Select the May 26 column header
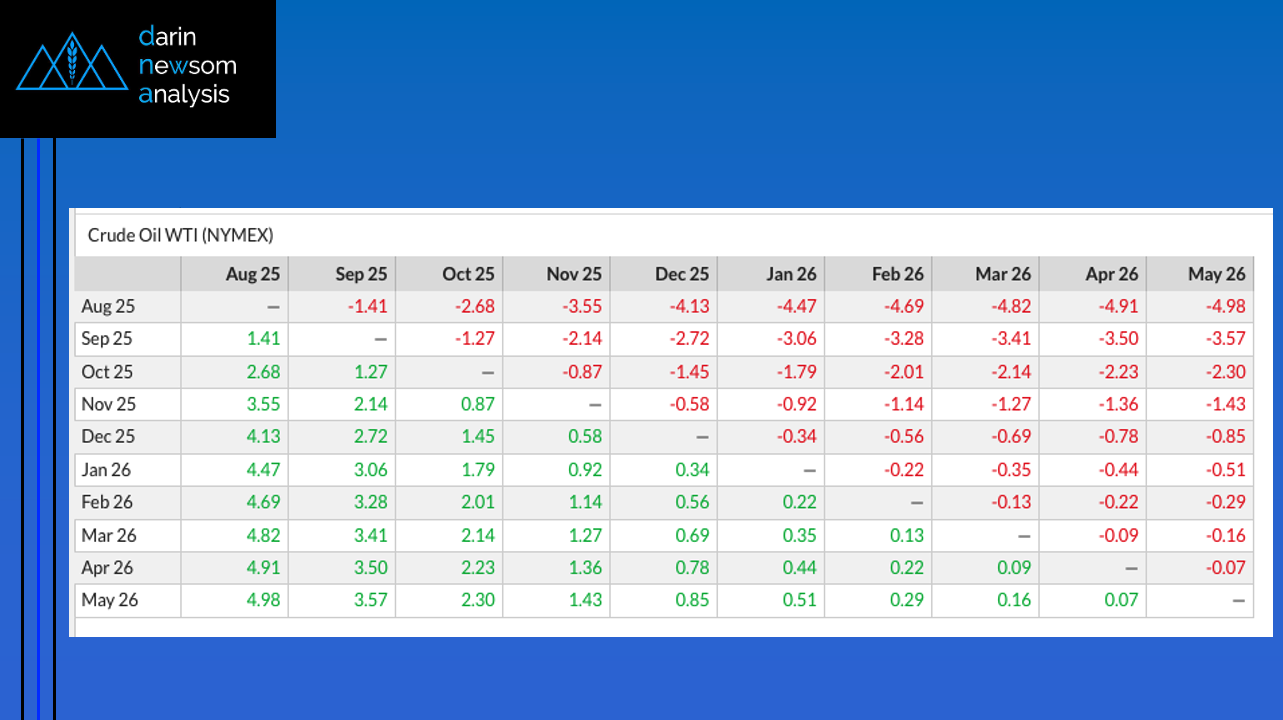Image resolution: width=1283 pixels, height=720 pixels. [1216, 274]
